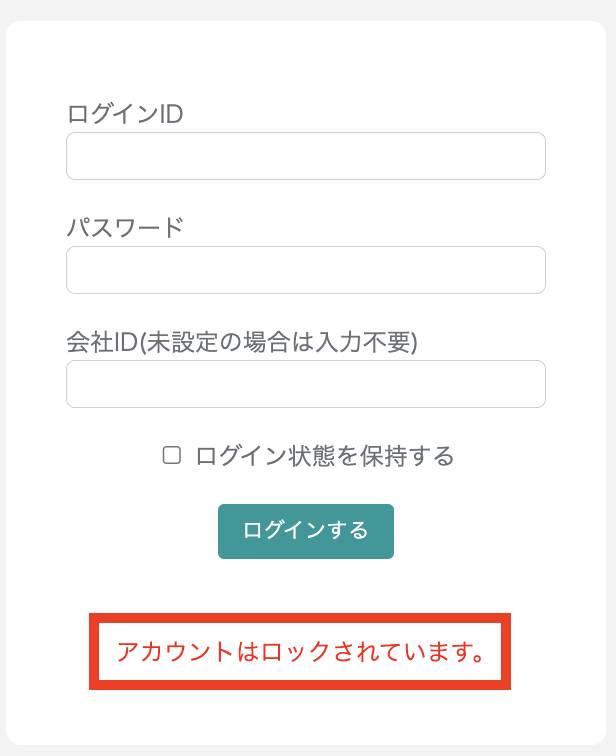Viewport: 616px width, 756px height.
Task: Click the アカウントはロックされています。 error message
Action: click(x=300, y=652)
